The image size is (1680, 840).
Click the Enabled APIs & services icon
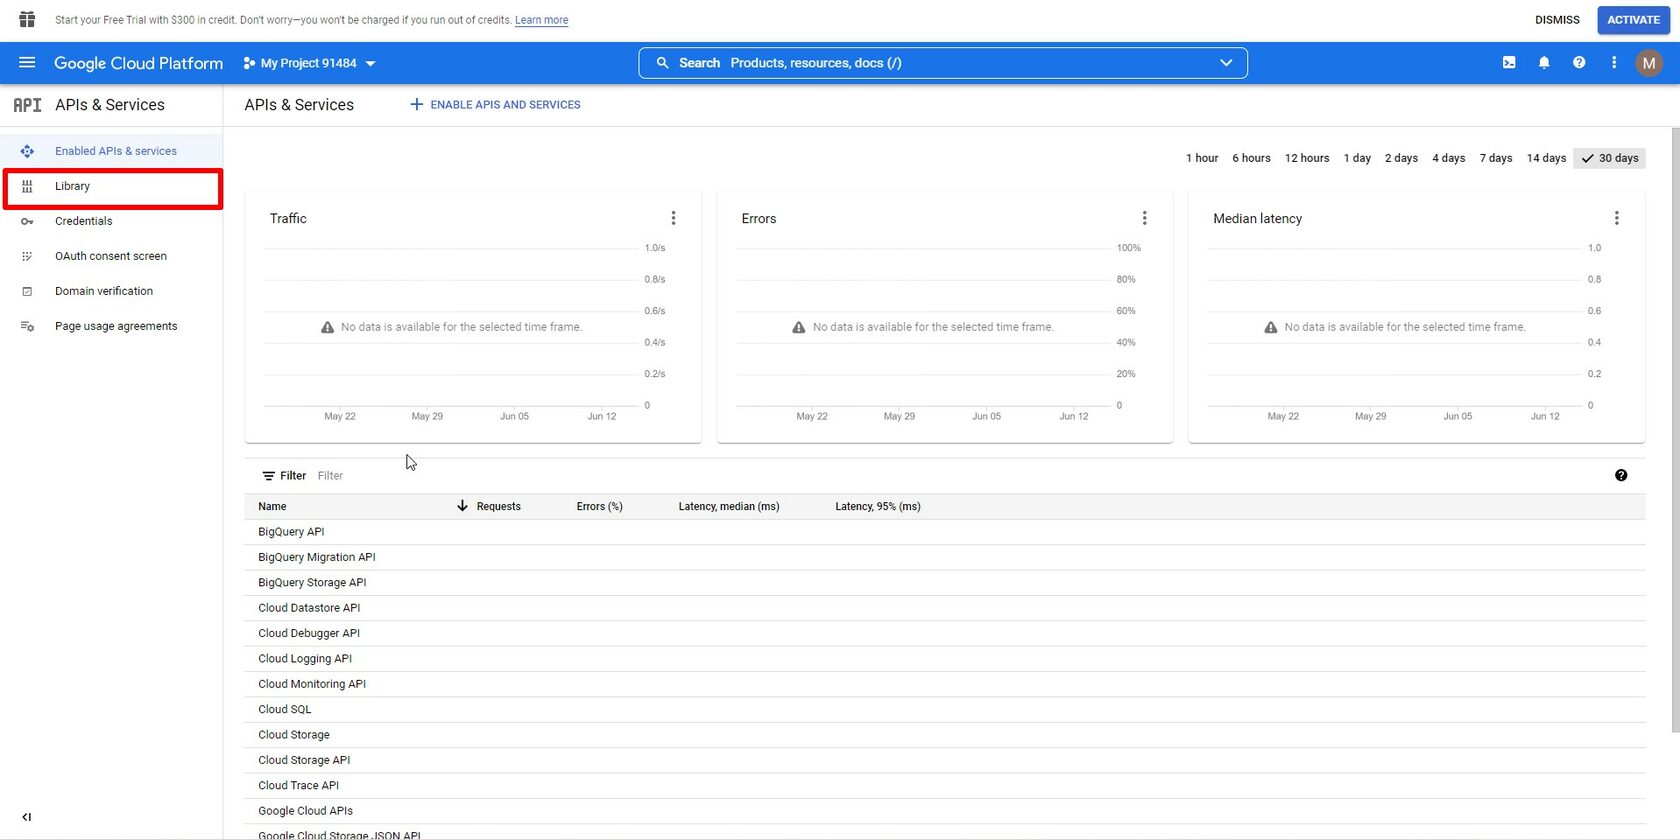(x=27, y=151)
